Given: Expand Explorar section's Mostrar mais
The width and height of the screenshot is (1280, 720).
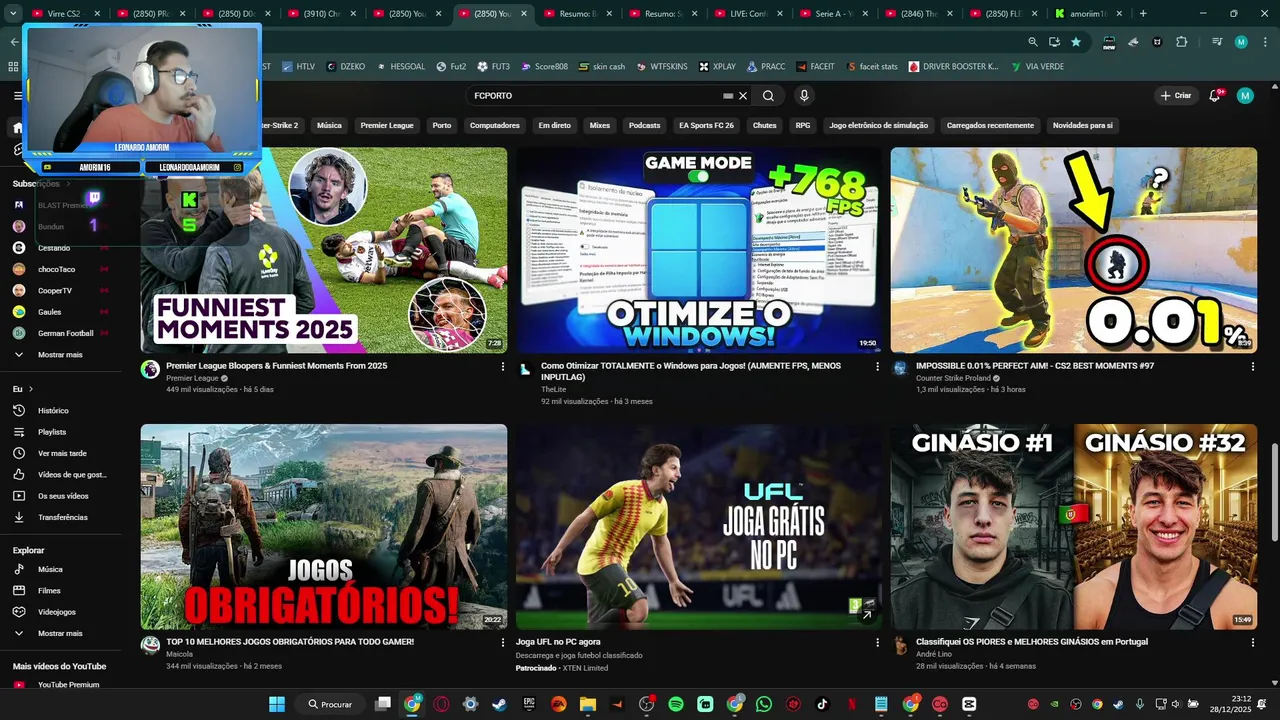Looking at the screenshot, I should [x=60, y=633].
